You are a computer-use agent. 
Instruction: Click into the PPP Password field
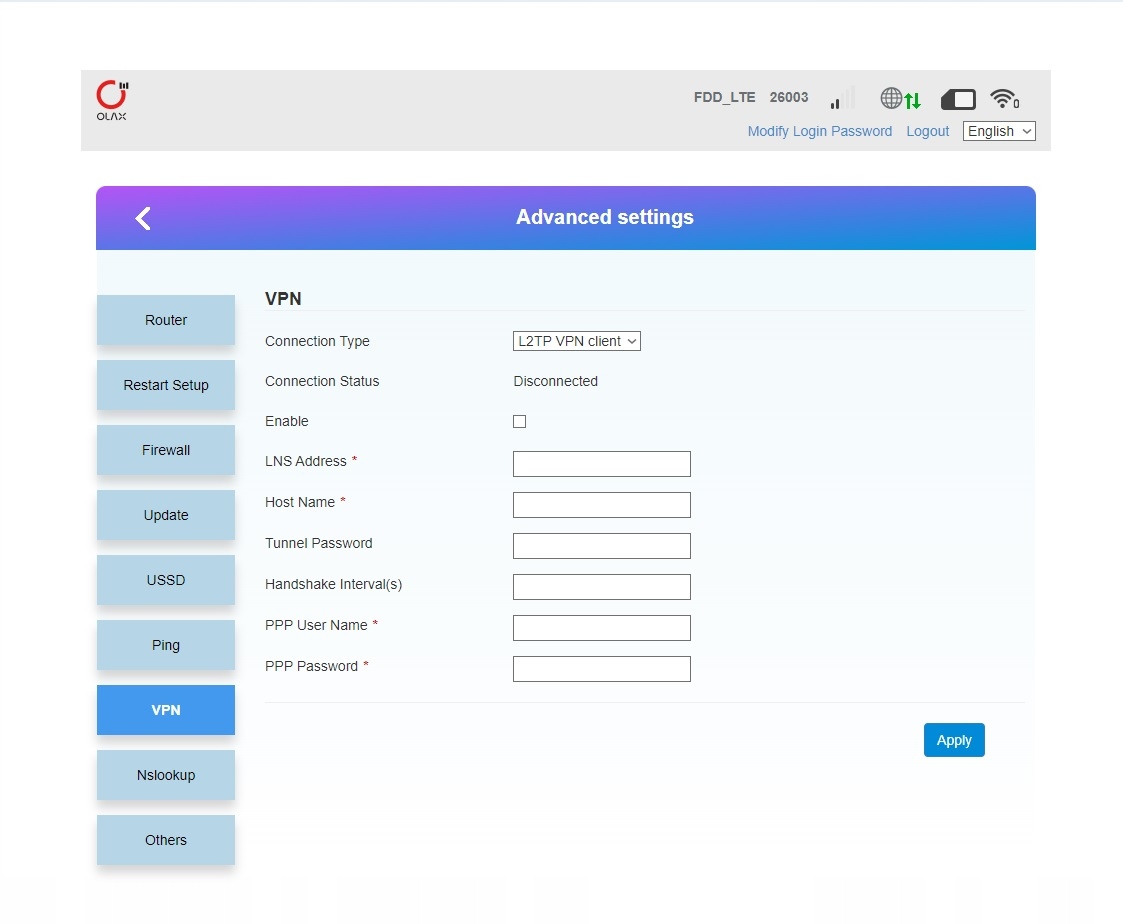tap(602, 669)
